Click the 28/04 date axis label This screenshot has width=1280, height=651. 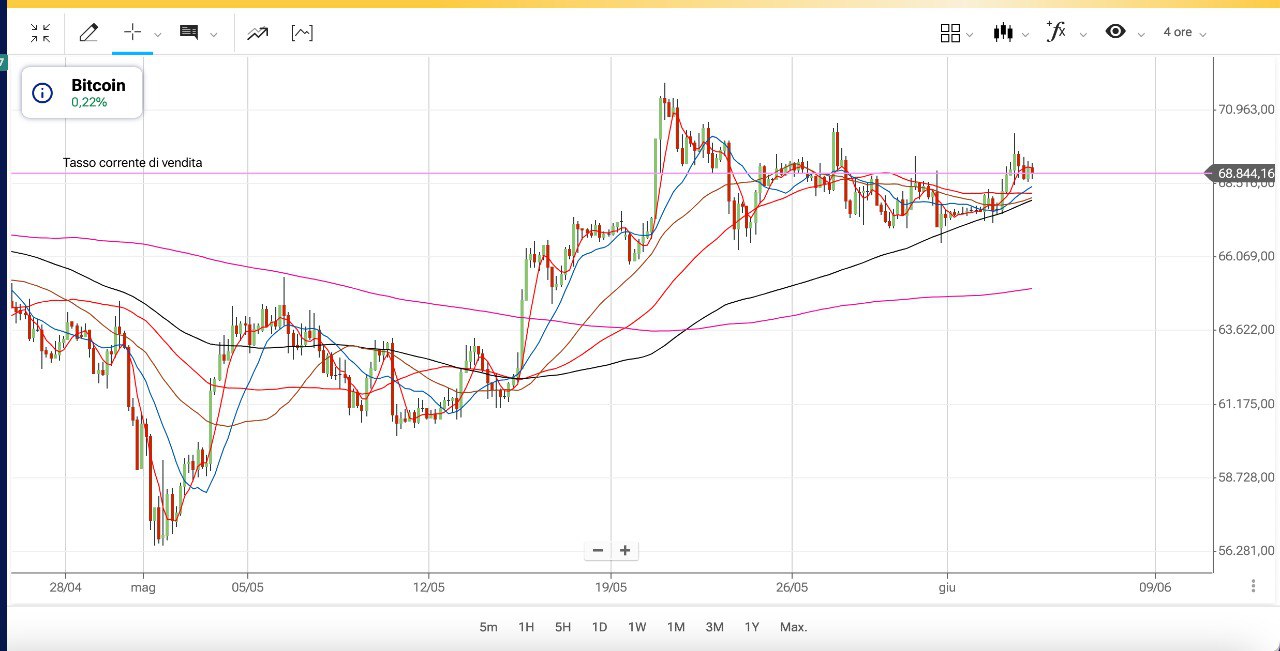tap(65, 587)
